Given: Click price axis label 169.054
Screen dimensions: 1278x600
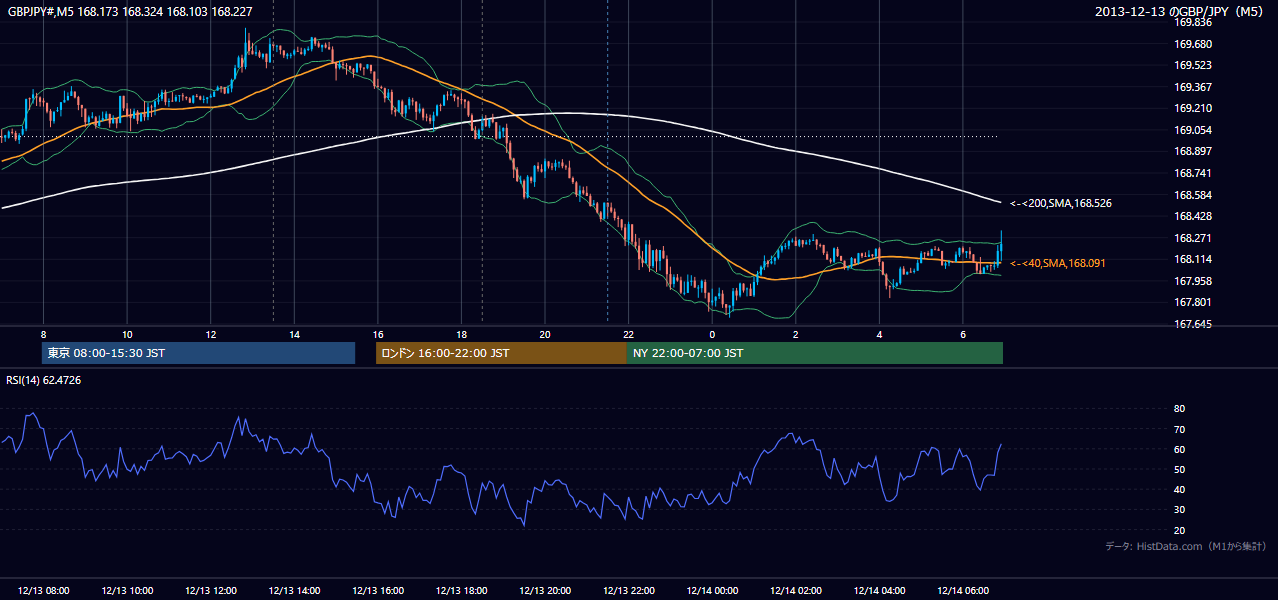Looking at the screenshot, I should [1193, 130].
